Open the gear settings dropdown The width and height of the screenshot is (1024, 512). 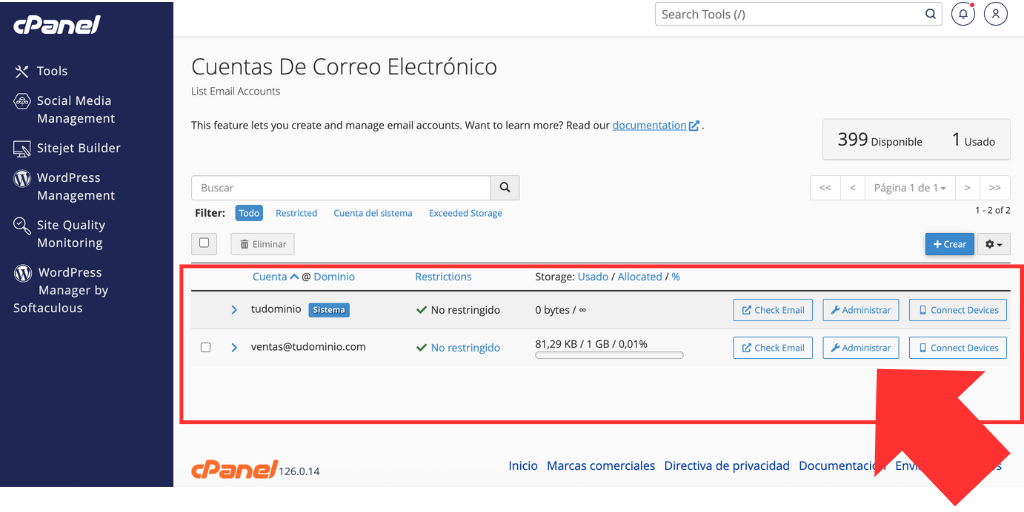tap(995, 244)
